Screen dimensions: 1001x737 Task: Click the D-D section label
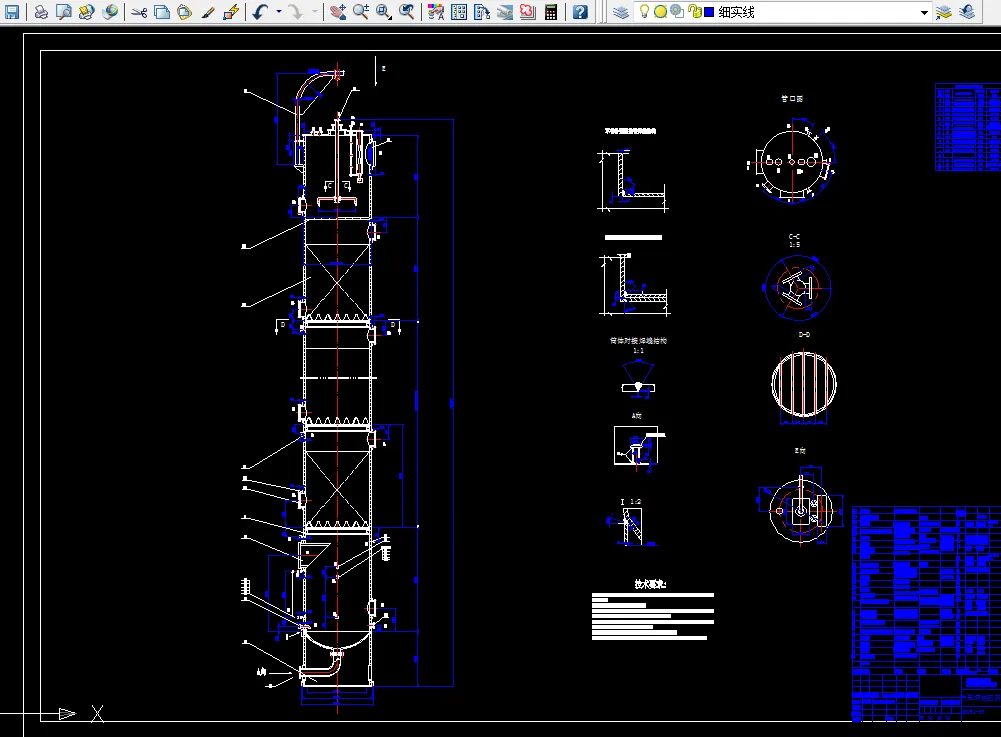pos(804,335)
